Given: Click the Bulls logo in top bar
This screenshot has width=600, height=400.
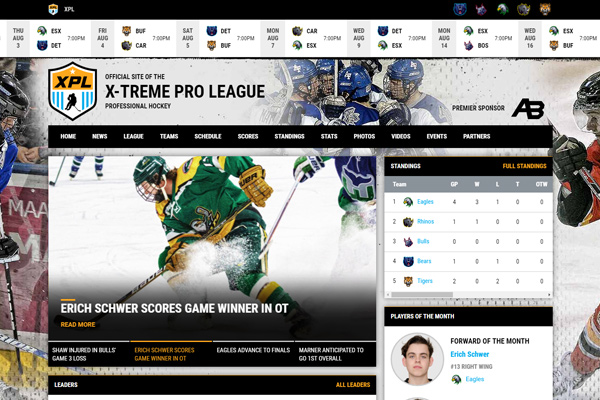Looking at the screenshot, I should tap(481, 9).
